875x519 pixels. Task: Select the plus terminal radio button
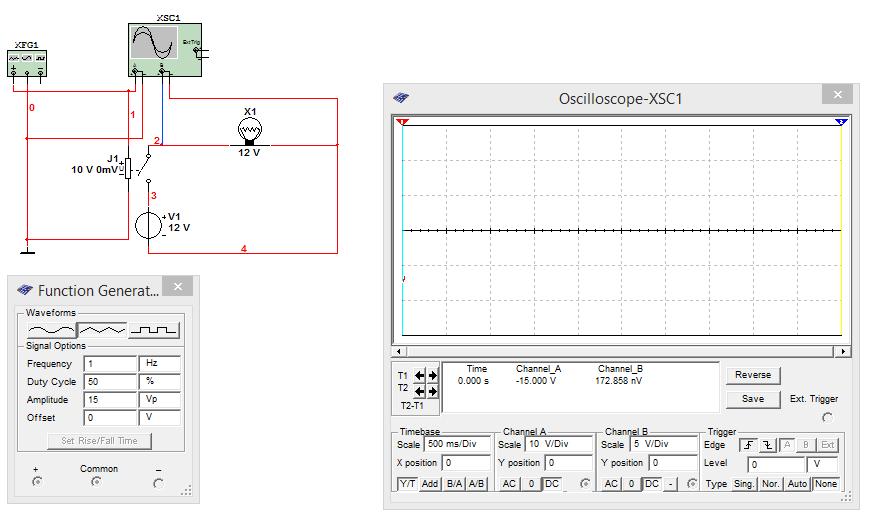pyautogui.click(x=37, y=481)
